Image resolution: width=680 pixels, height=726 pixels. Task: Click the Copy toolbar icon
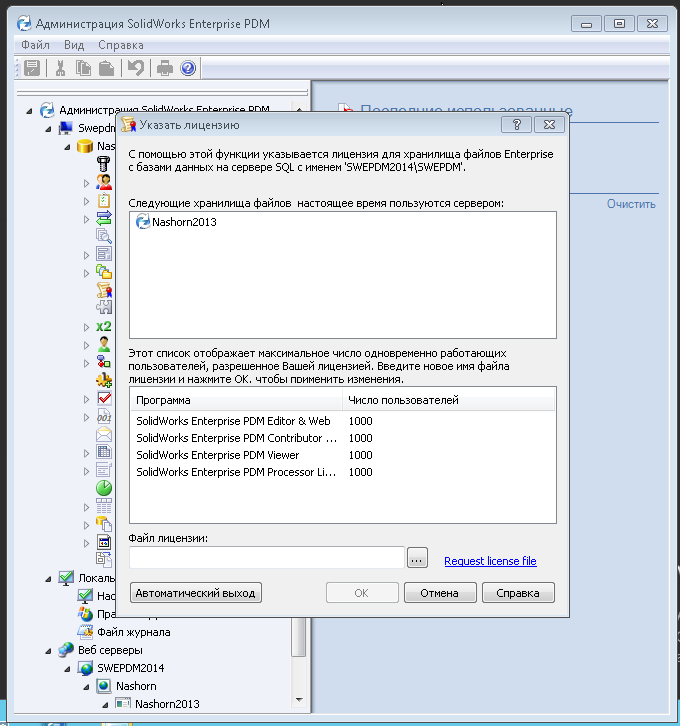tap(83, 68)
